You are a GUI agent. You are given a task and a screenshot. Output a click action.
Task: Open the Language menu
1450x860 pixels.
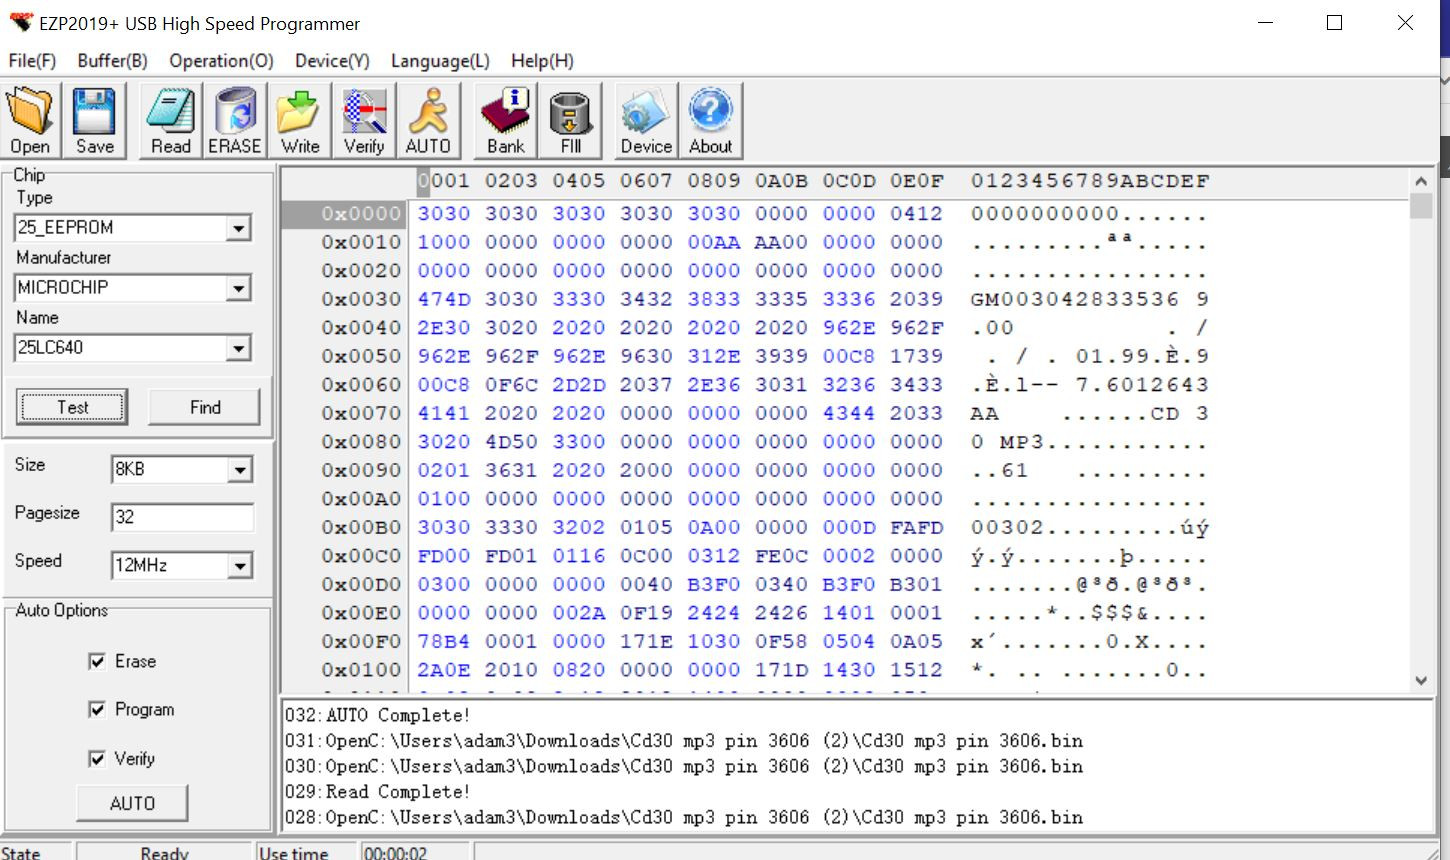pyautogui.click(x=438, y=60)
